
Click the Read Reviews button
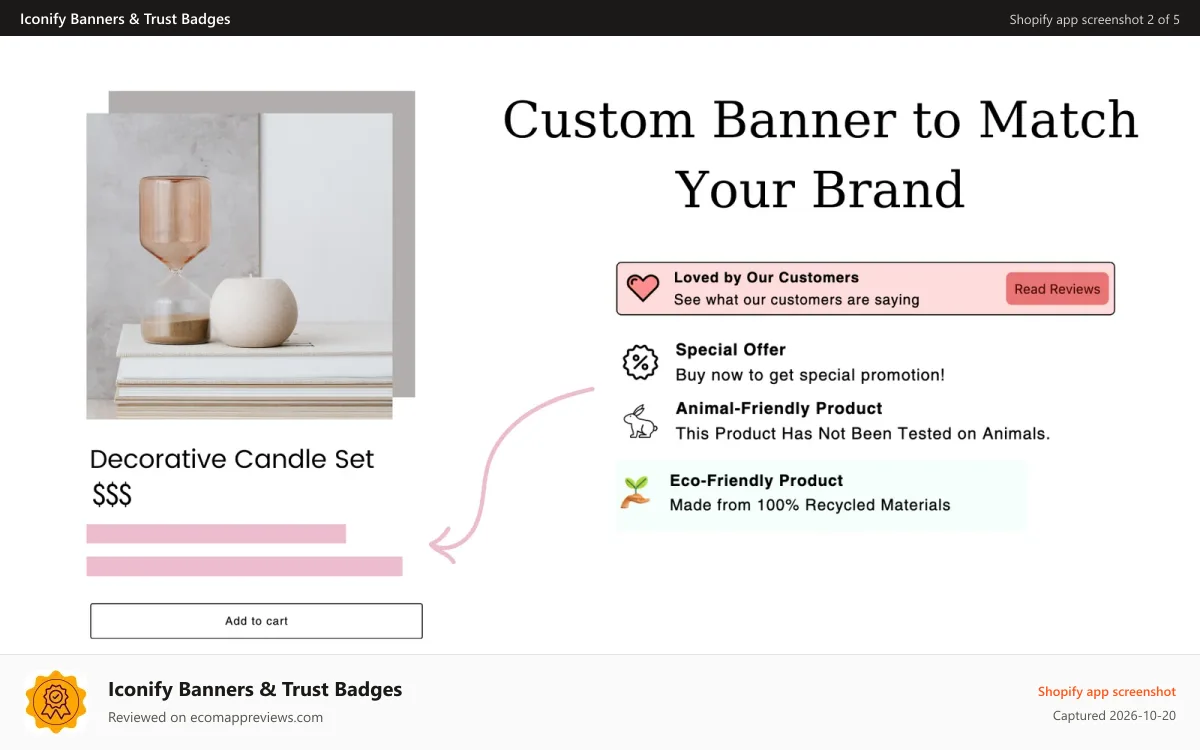(x=1057, y=289)
